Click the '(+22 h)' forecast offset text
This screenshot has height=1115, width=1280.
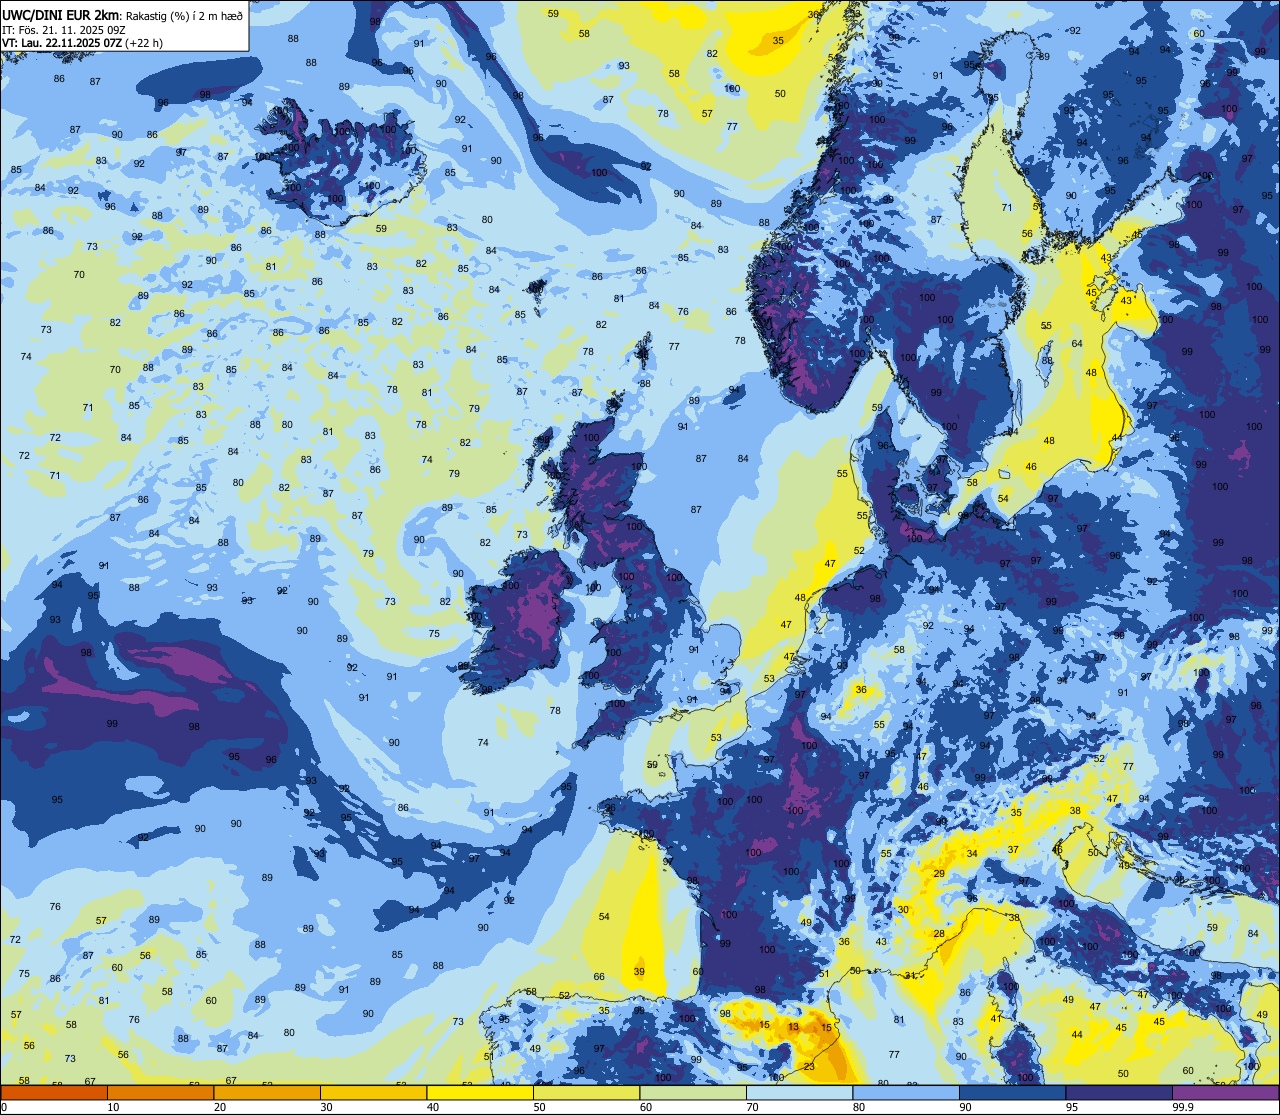pos(144,44)
